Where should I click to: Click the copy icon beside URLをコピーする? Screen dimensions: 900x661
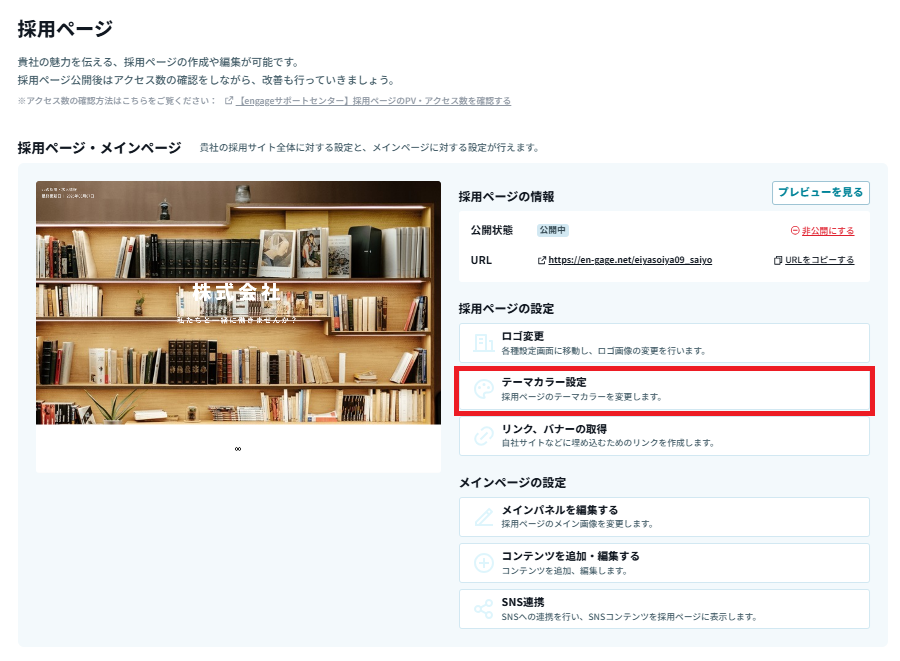click(x=778, y=260)
